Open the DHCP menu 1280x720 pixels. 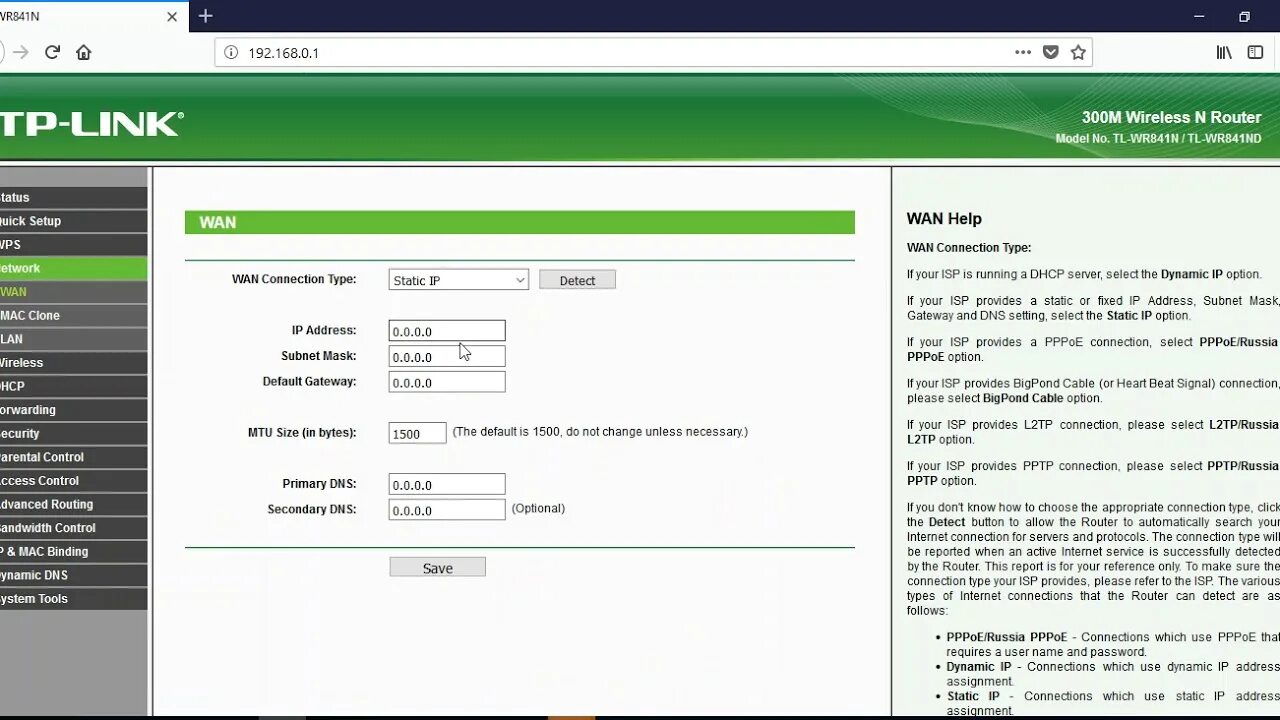tap(73, 386)
